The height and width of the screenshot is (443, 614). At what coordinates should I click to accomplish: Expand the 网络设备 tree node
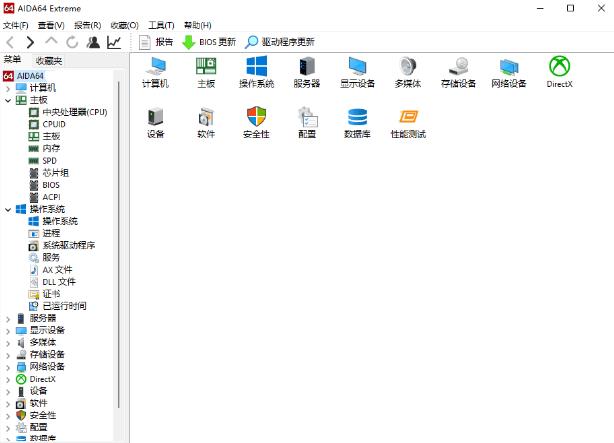pyautogui.click(x=8, y=367)
